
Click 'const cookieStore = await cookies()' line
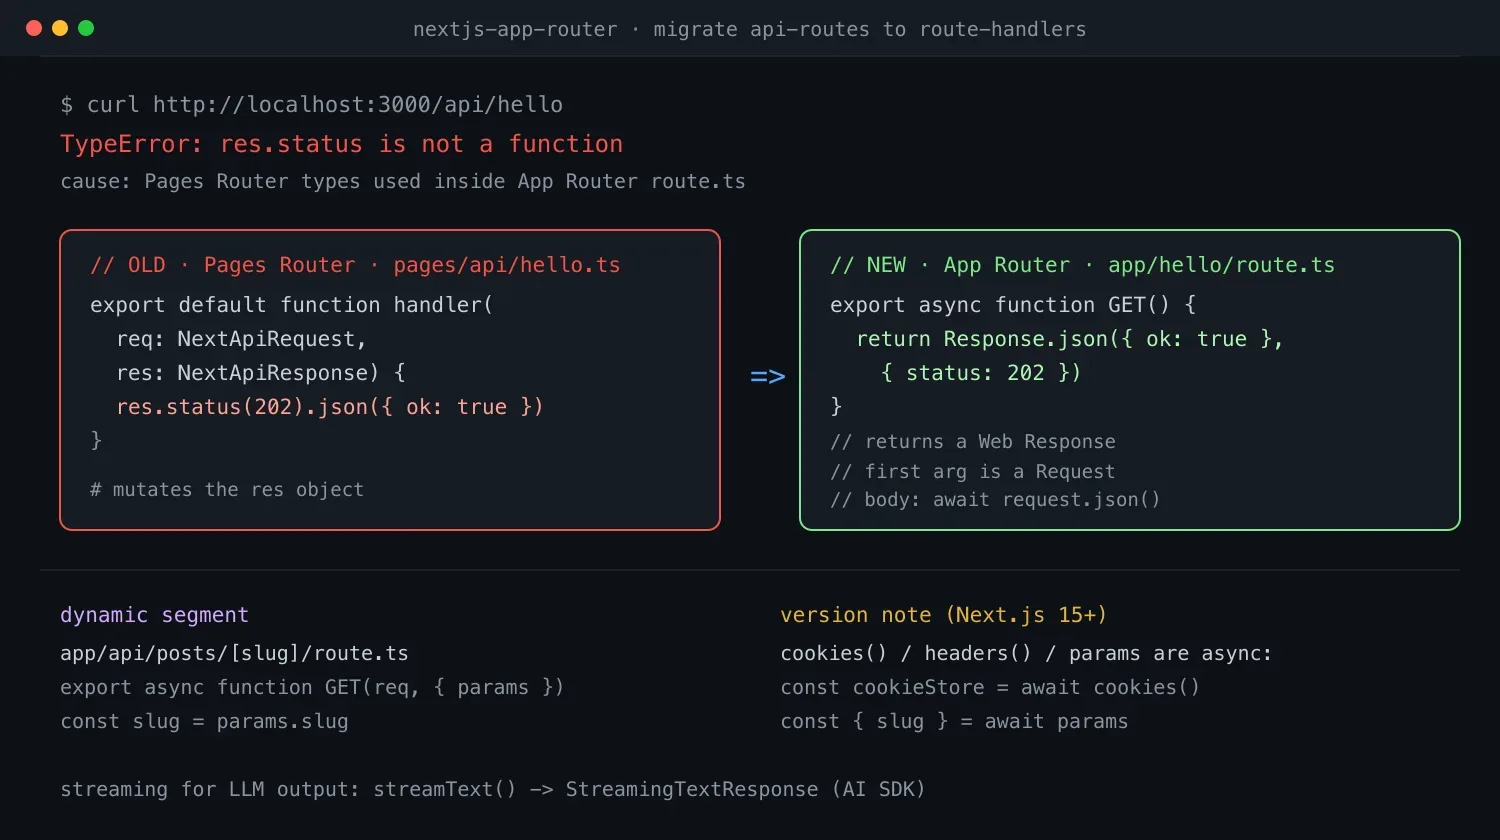tap(990, 687)
